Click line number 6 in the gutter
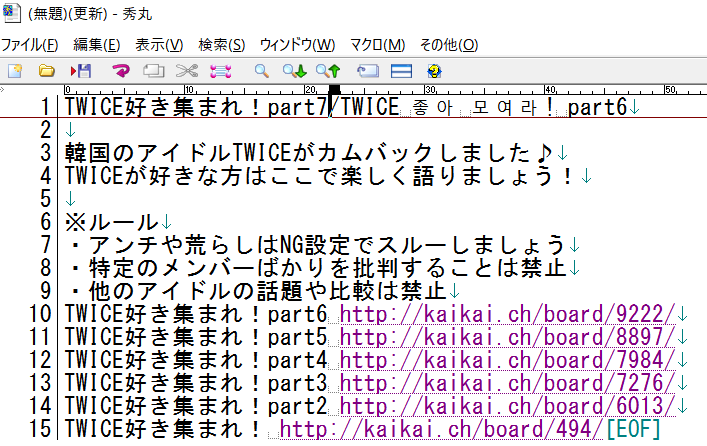This screenshot has height=446, width=707. click(x=45, y=221)
